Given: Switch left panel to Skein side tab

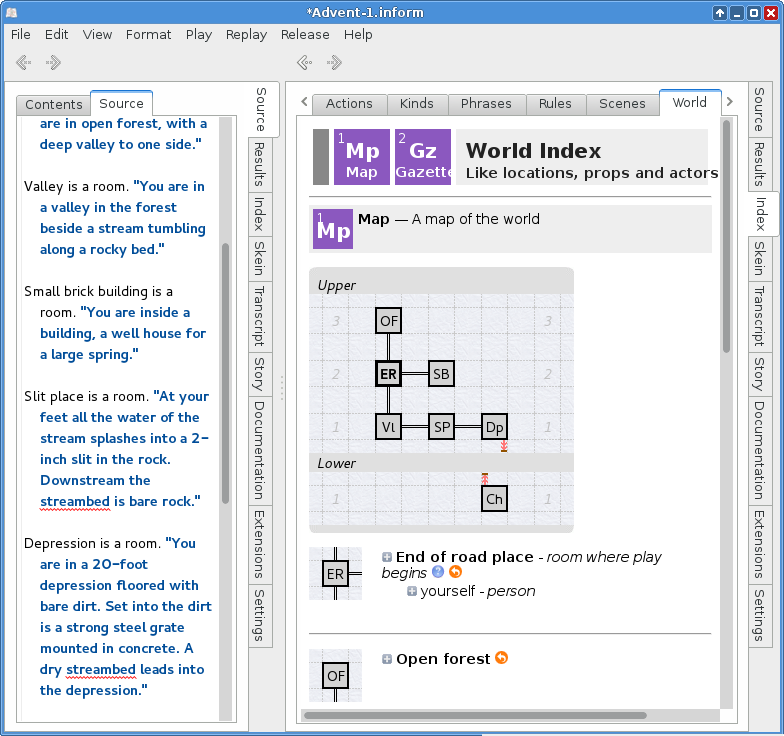Looking at the screenshot, I should coord(260,258).
